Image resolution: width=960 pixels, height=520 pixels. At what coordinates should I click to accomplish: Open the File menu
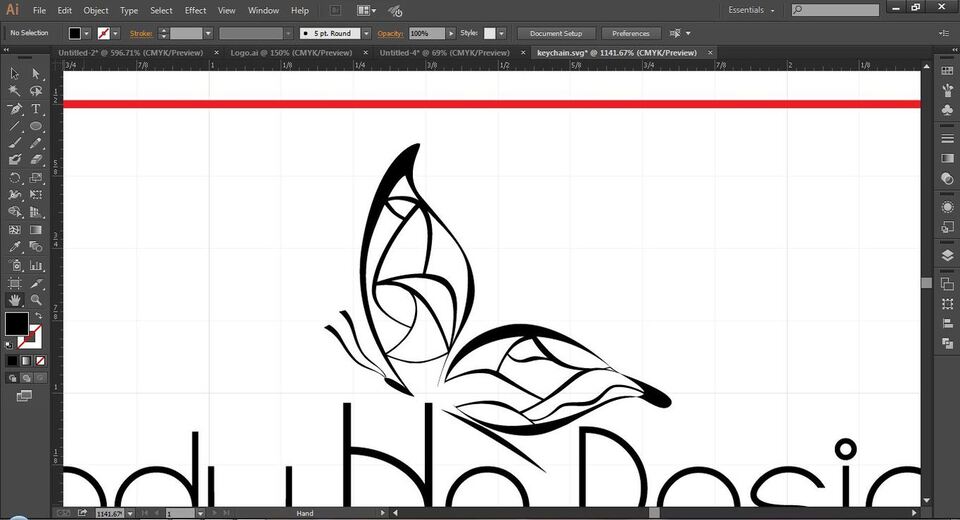tap(39, 10)
